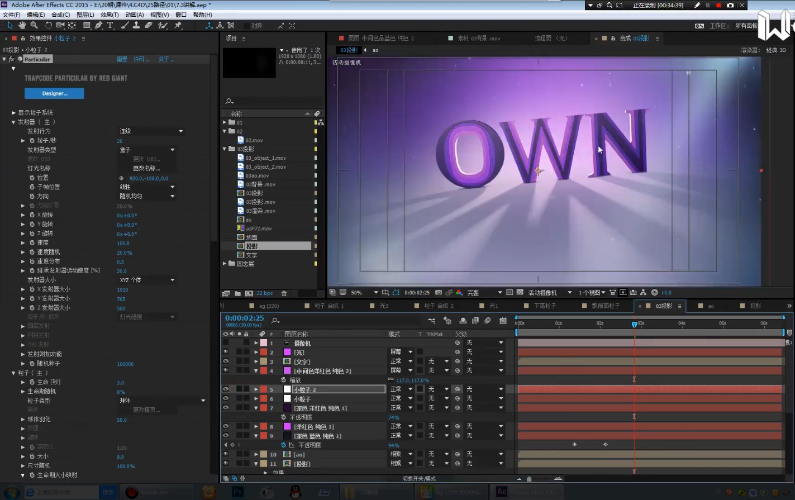Click the 重置 link for Particular effect
The height and width of the screenshot is (500, 795).
pyautogui.click(x=123, y=59)
